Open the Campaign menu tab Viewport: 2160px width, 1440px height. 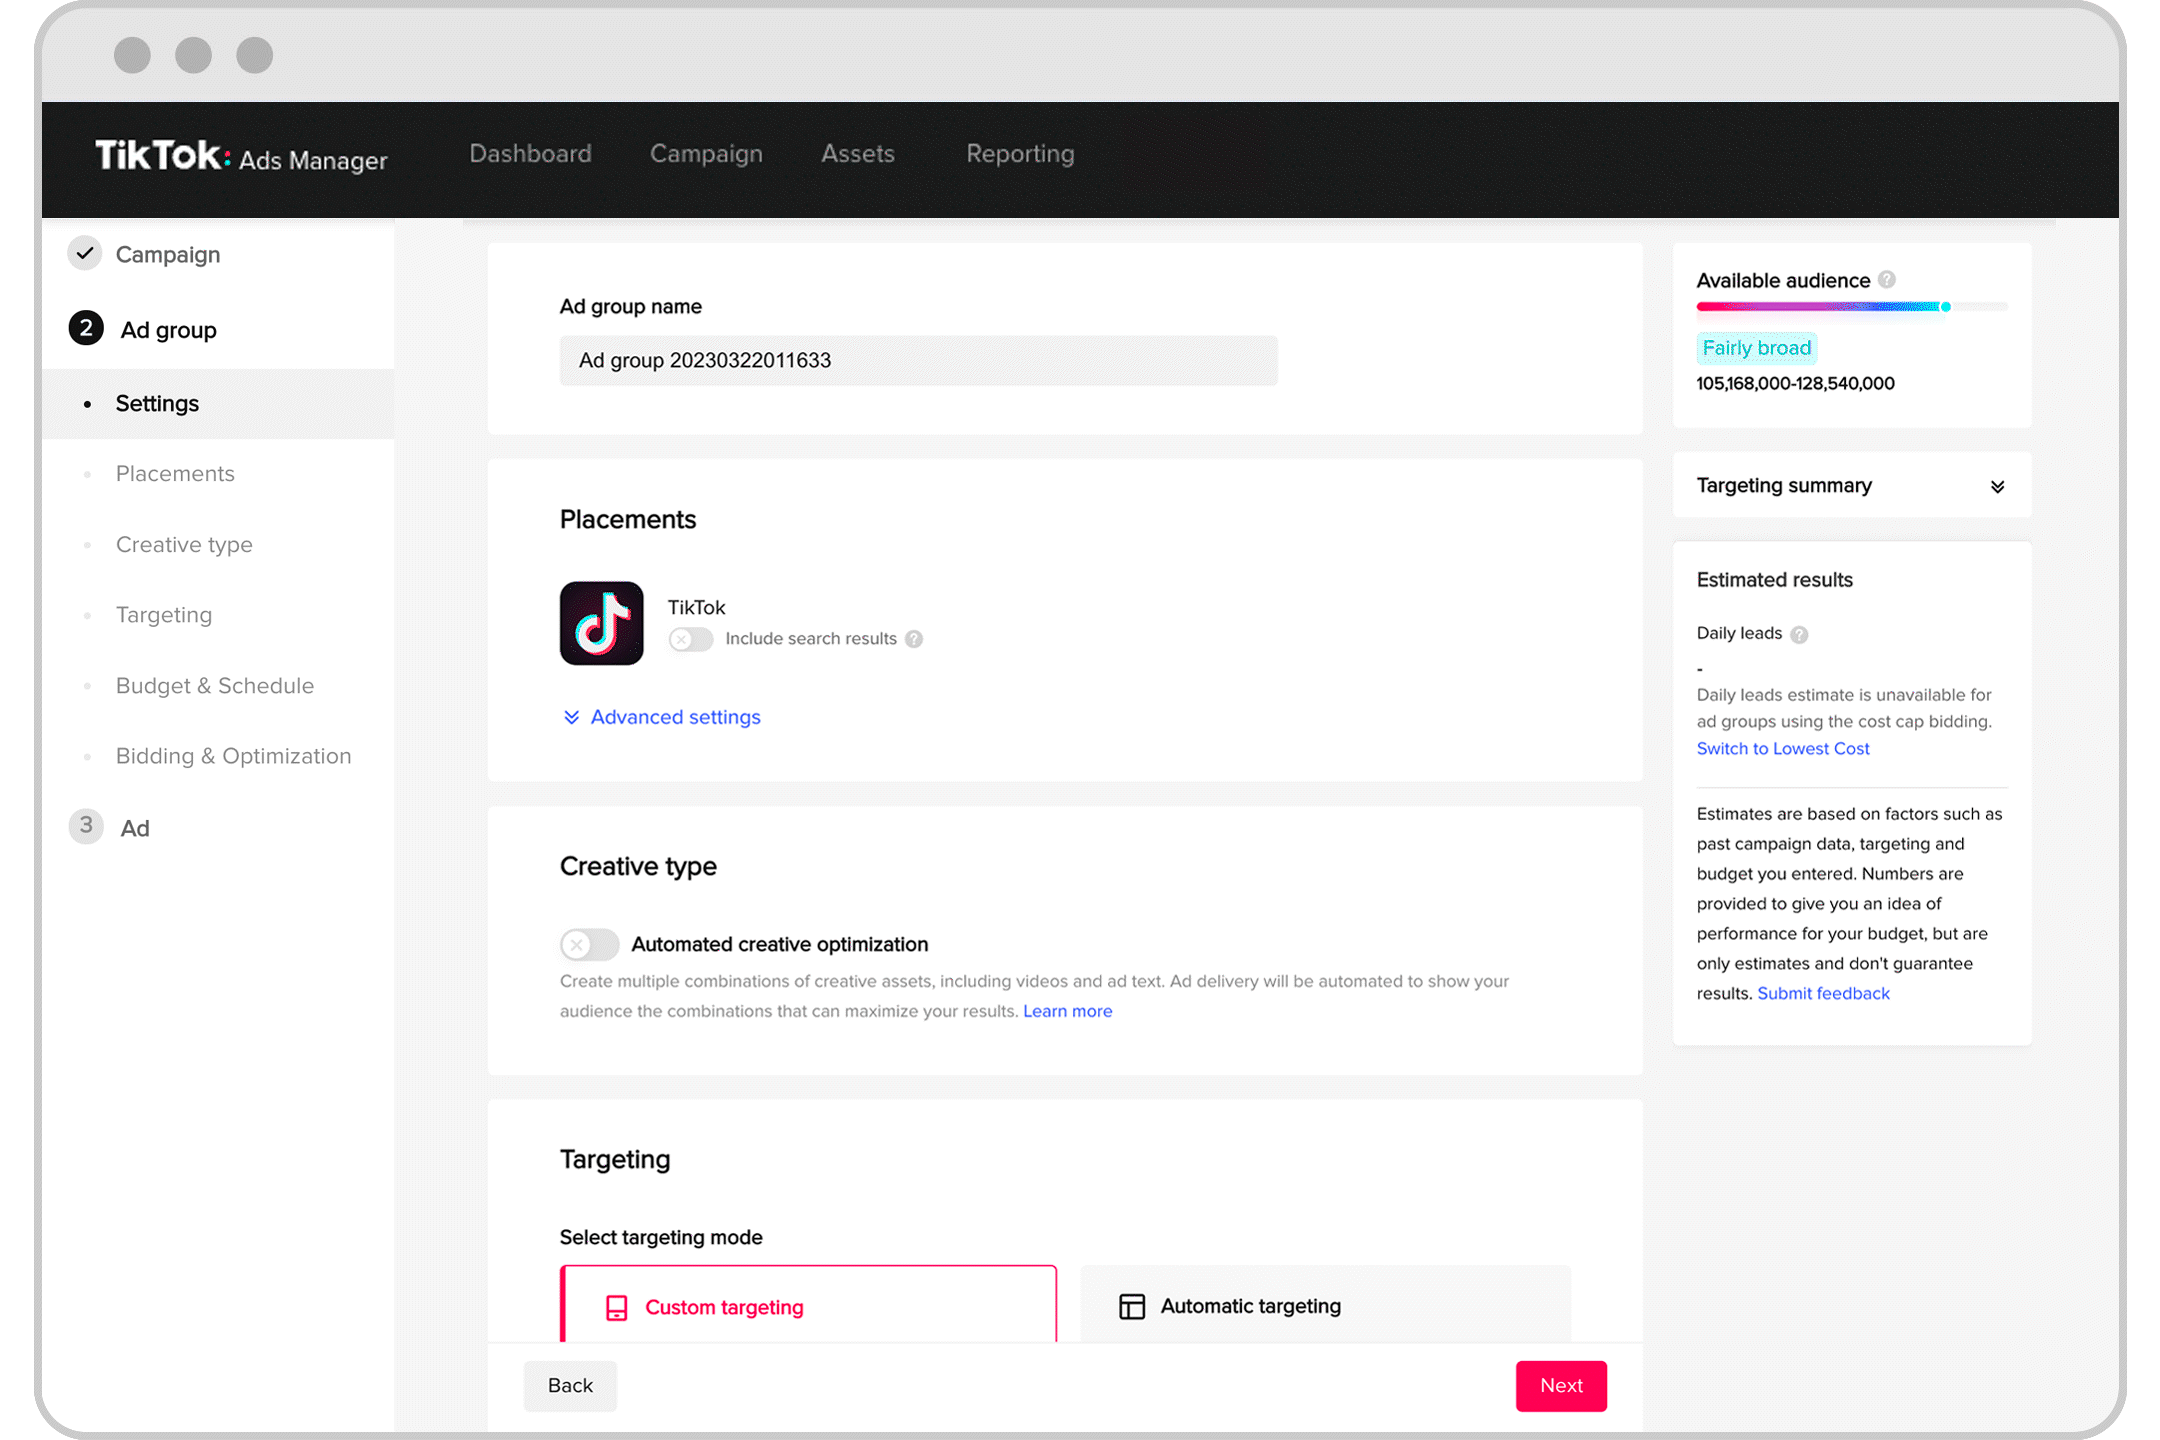[x=704, y=153]
